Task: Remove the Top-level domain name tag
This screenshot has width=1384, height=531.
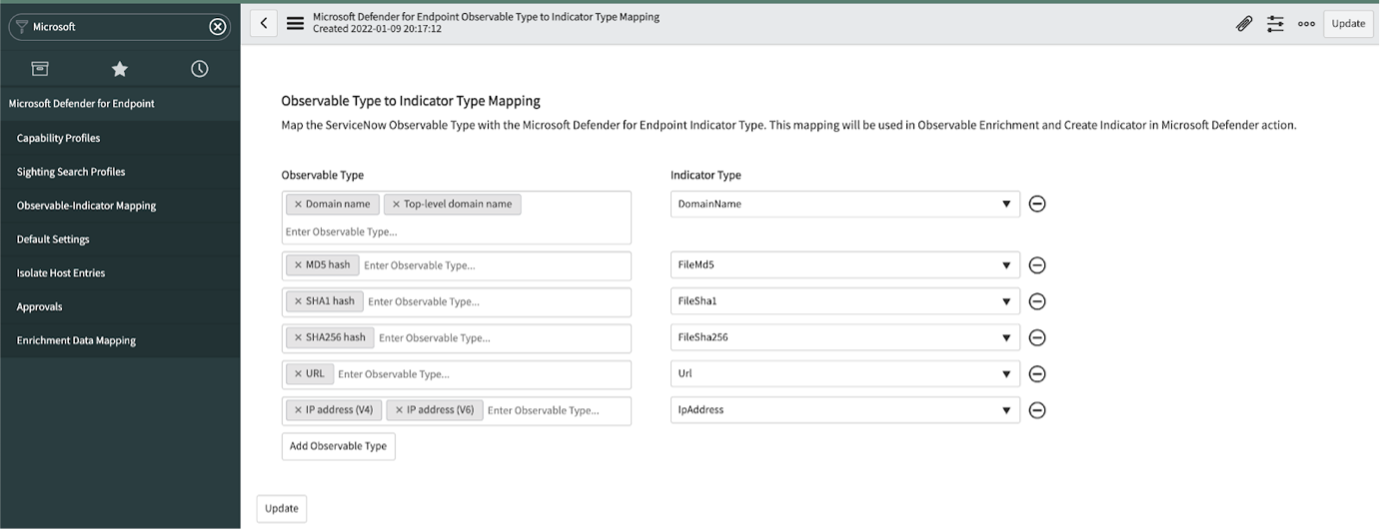Action: click(396, 204)
